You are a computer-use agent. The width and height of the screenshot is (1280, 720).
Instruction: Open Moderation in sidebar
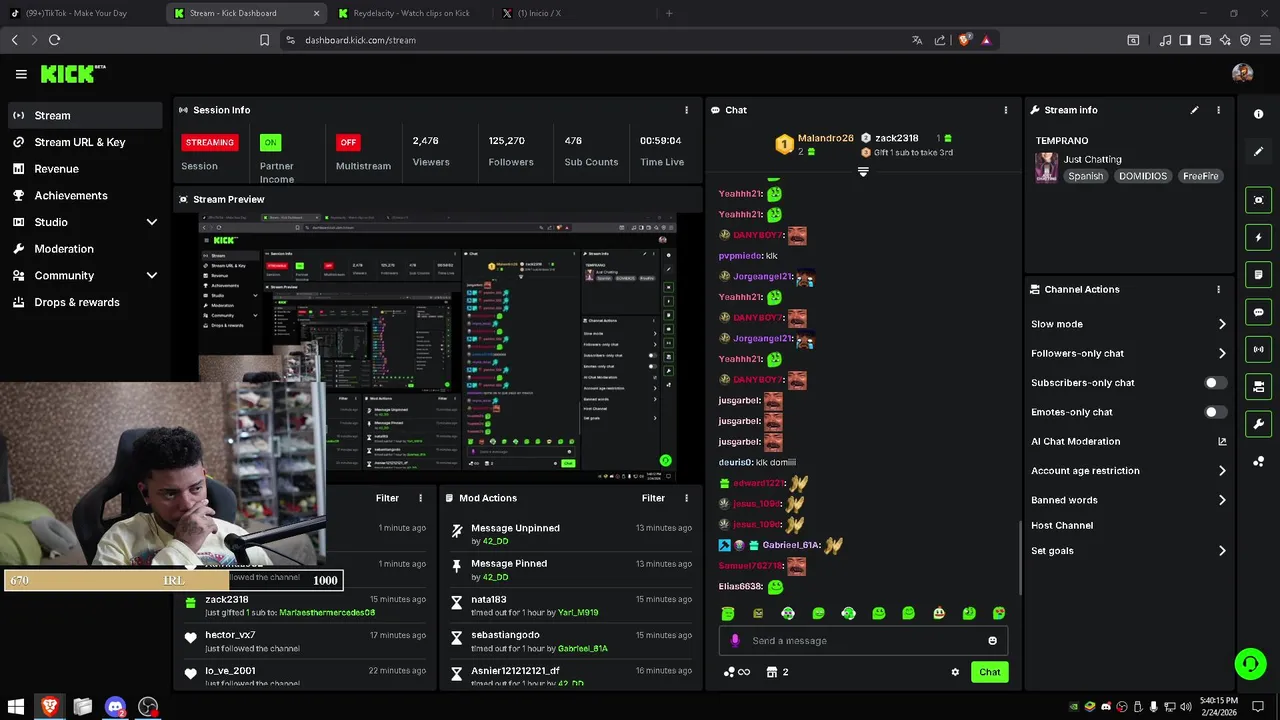pyautogui.click(x=85, y=249)
